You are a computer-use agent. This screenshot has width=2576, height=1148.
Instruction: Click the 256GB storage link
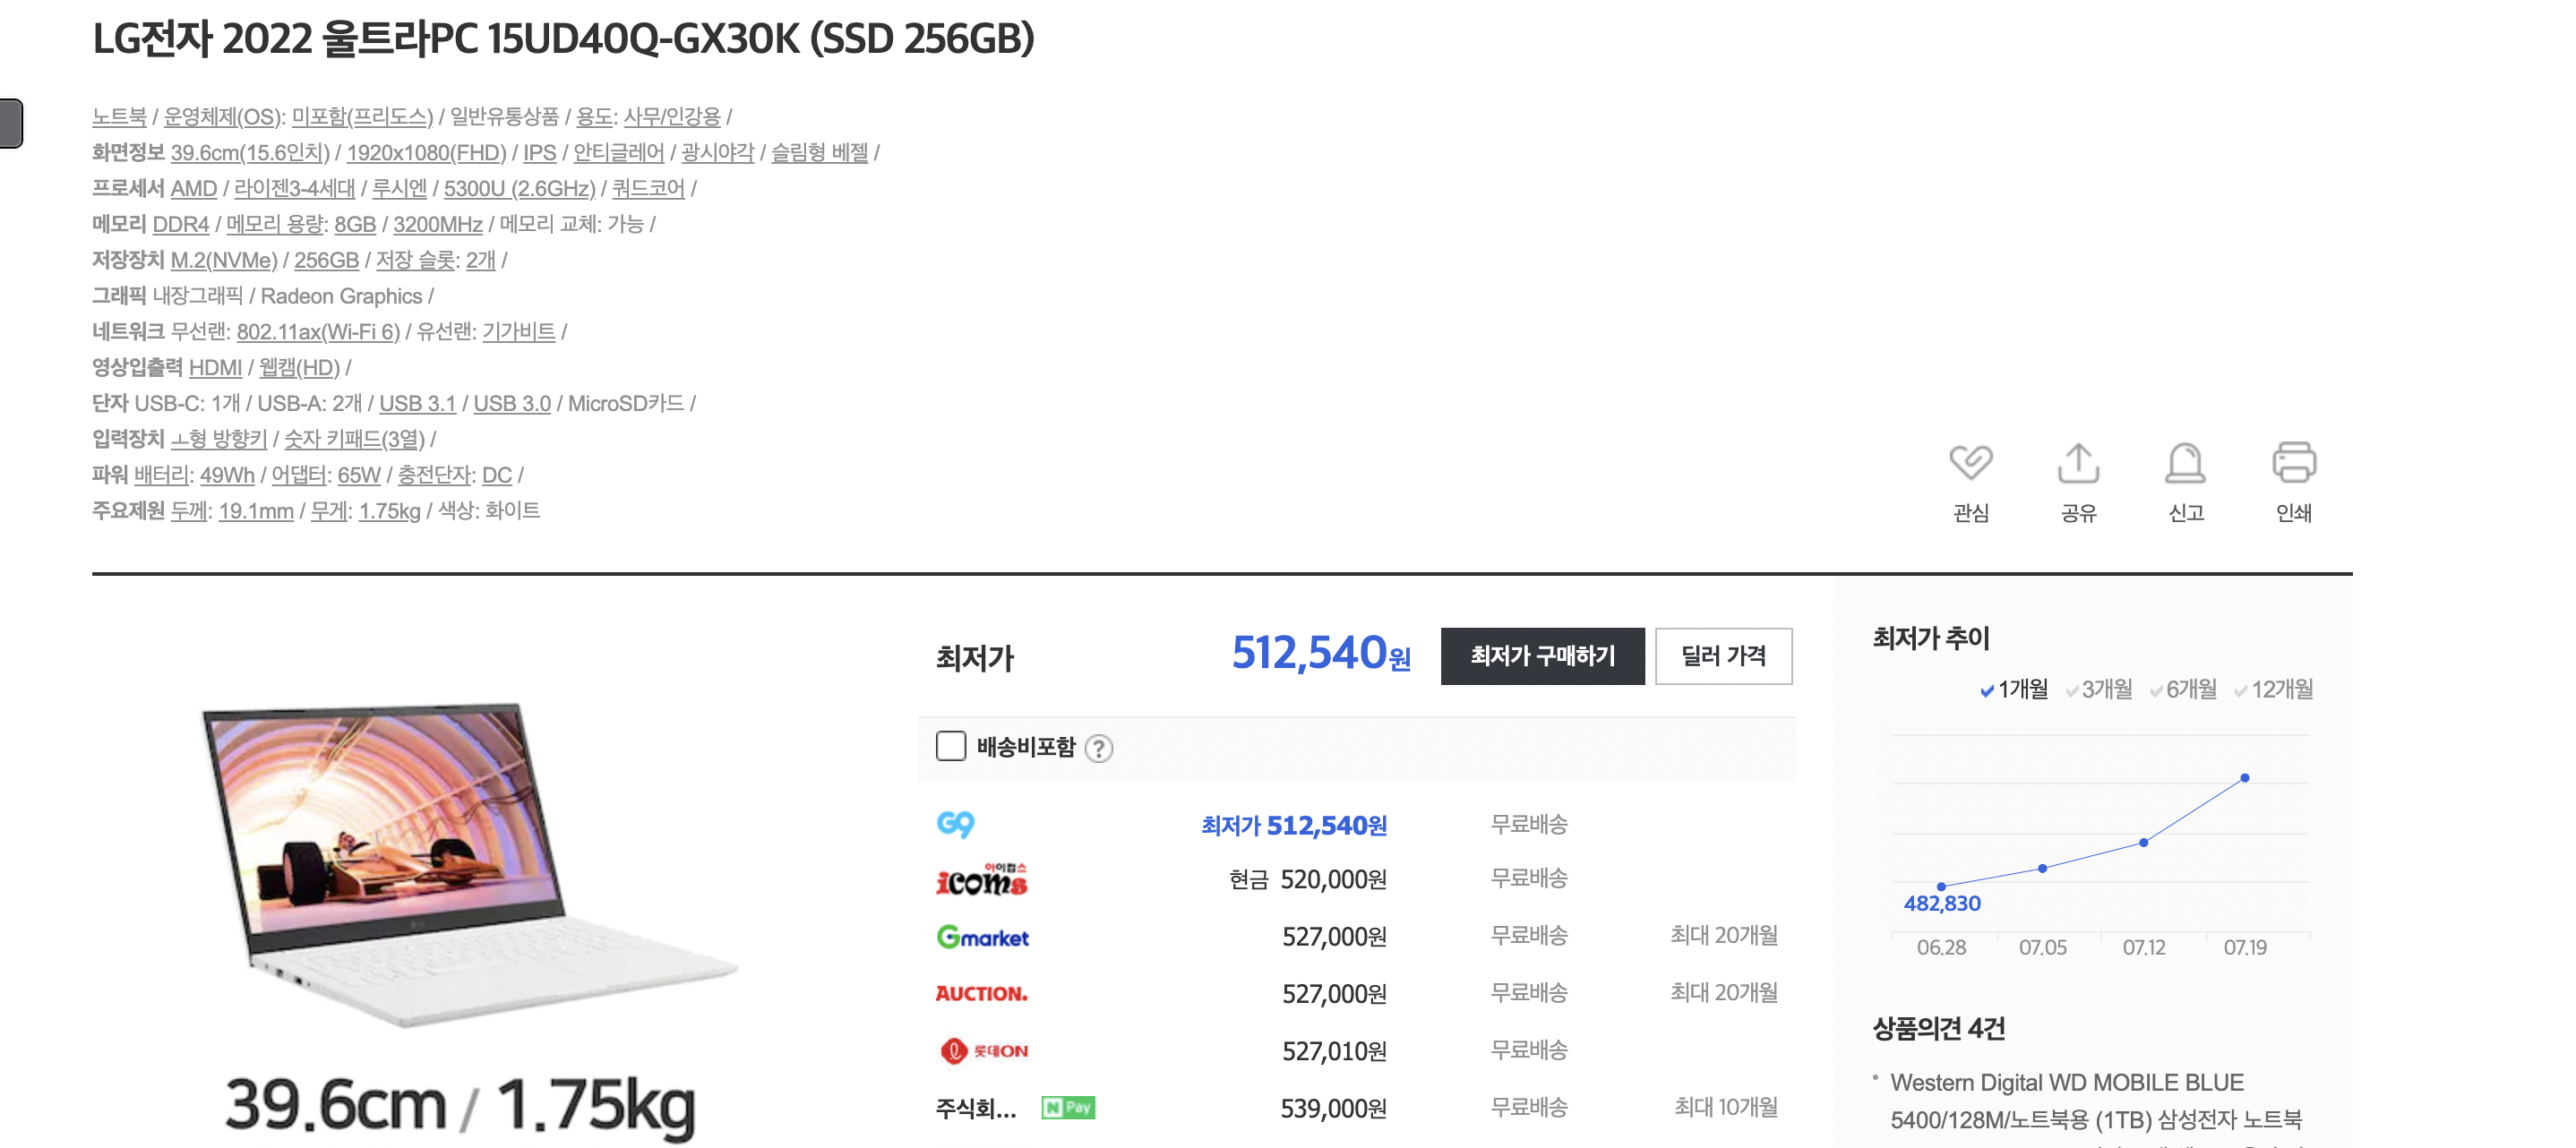[x=326, y=260]
